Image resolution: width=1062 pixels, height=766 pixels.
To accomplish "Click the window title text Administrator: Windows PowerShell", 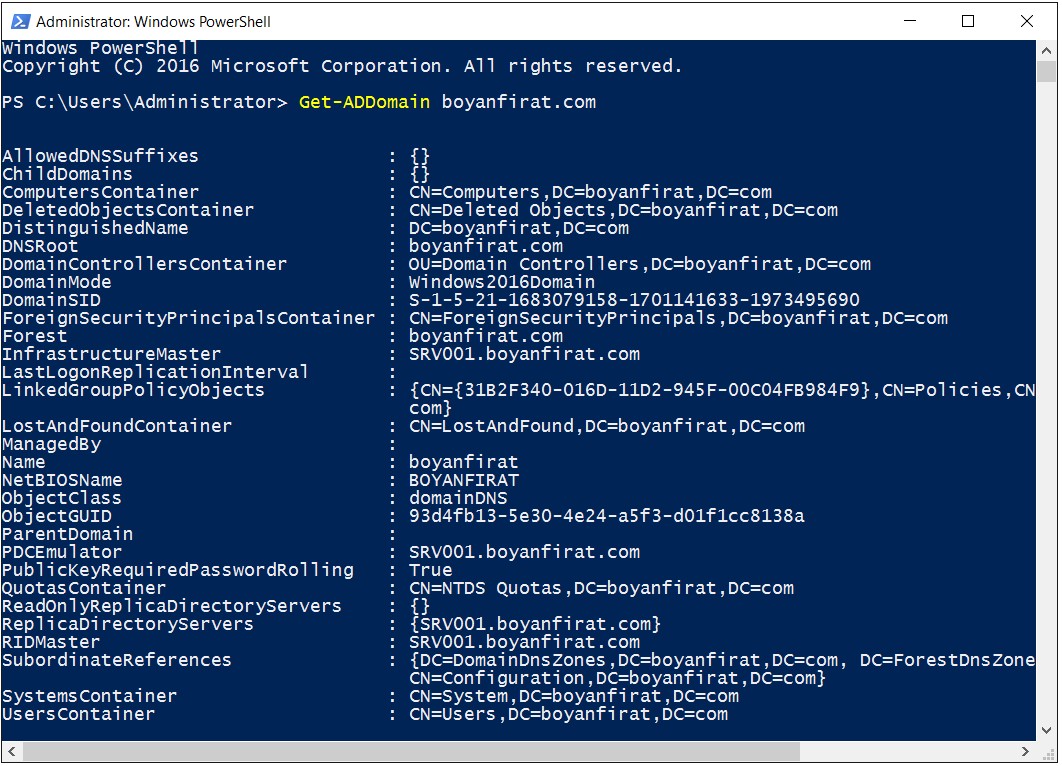I will pyautogui.click(x=153, y=22).
